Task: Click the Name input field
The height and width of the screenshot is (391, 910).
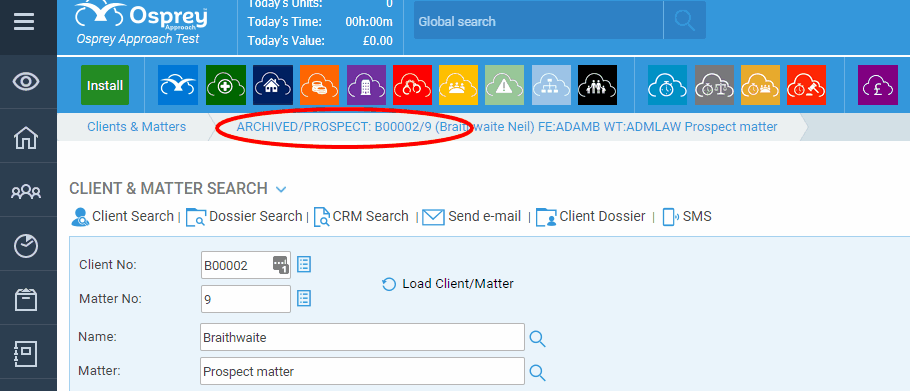Action: pyautogui.click(x=362, y=337)
